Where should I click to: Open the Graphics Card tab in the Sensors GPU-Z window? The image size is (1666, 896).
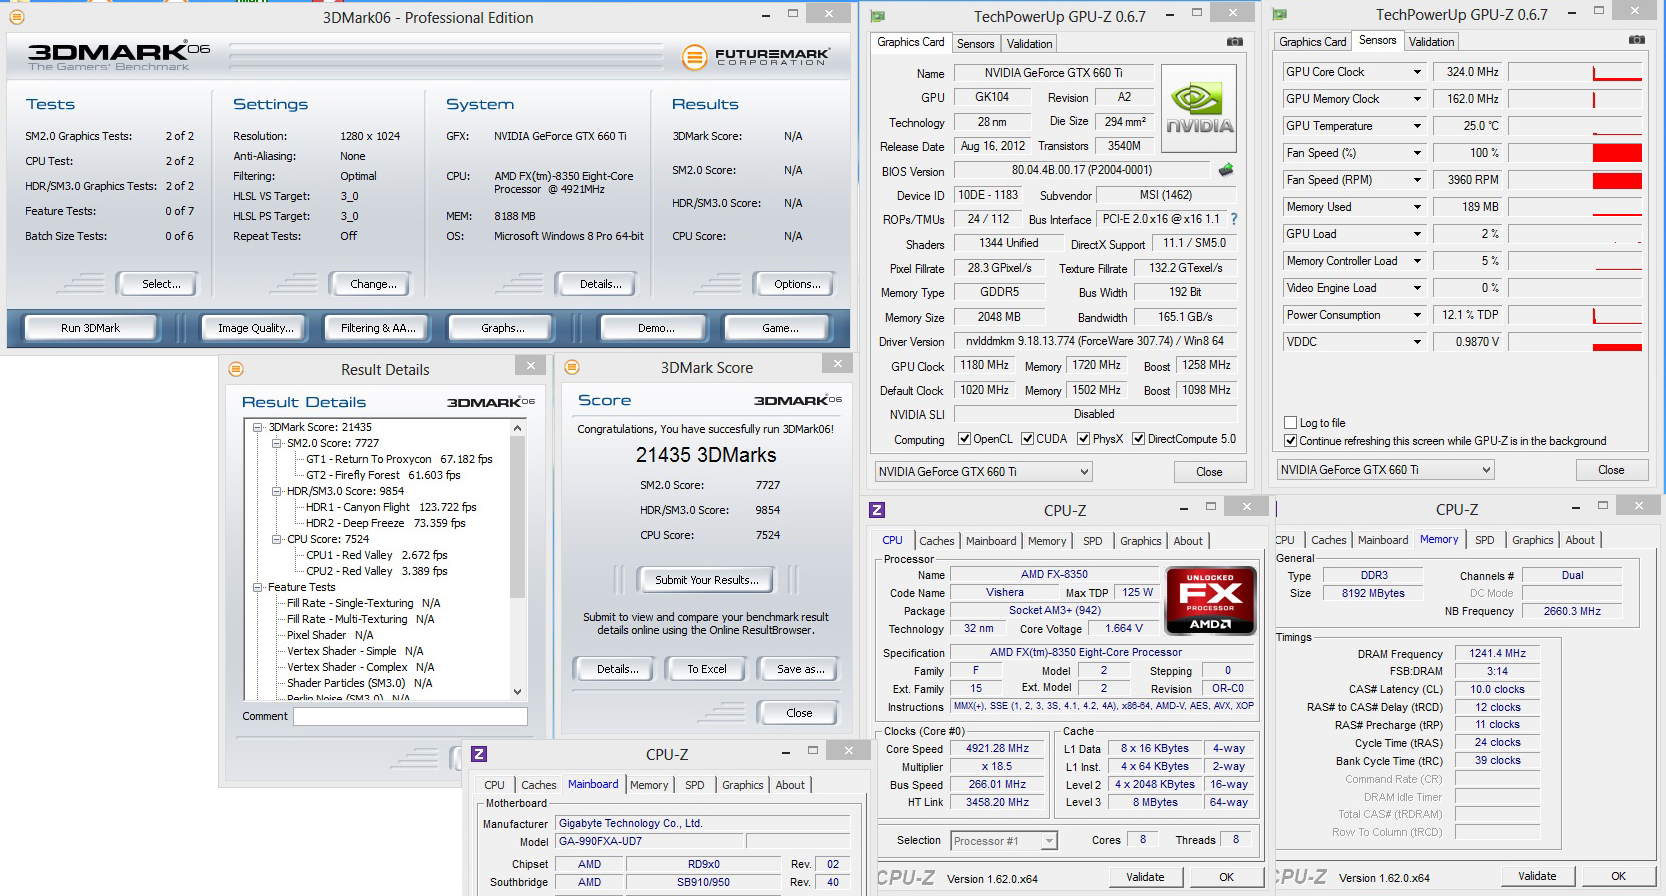[1312, 42]
